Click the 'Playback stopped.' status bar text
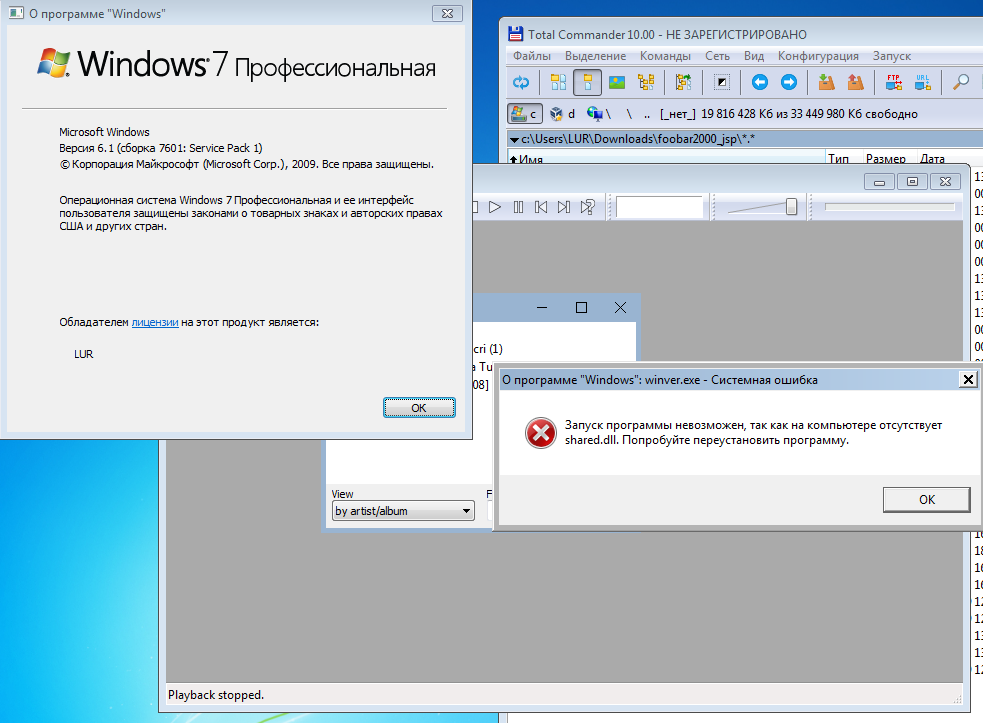The width and height of the screenshot is (983, 723). [x=216, y=695]
